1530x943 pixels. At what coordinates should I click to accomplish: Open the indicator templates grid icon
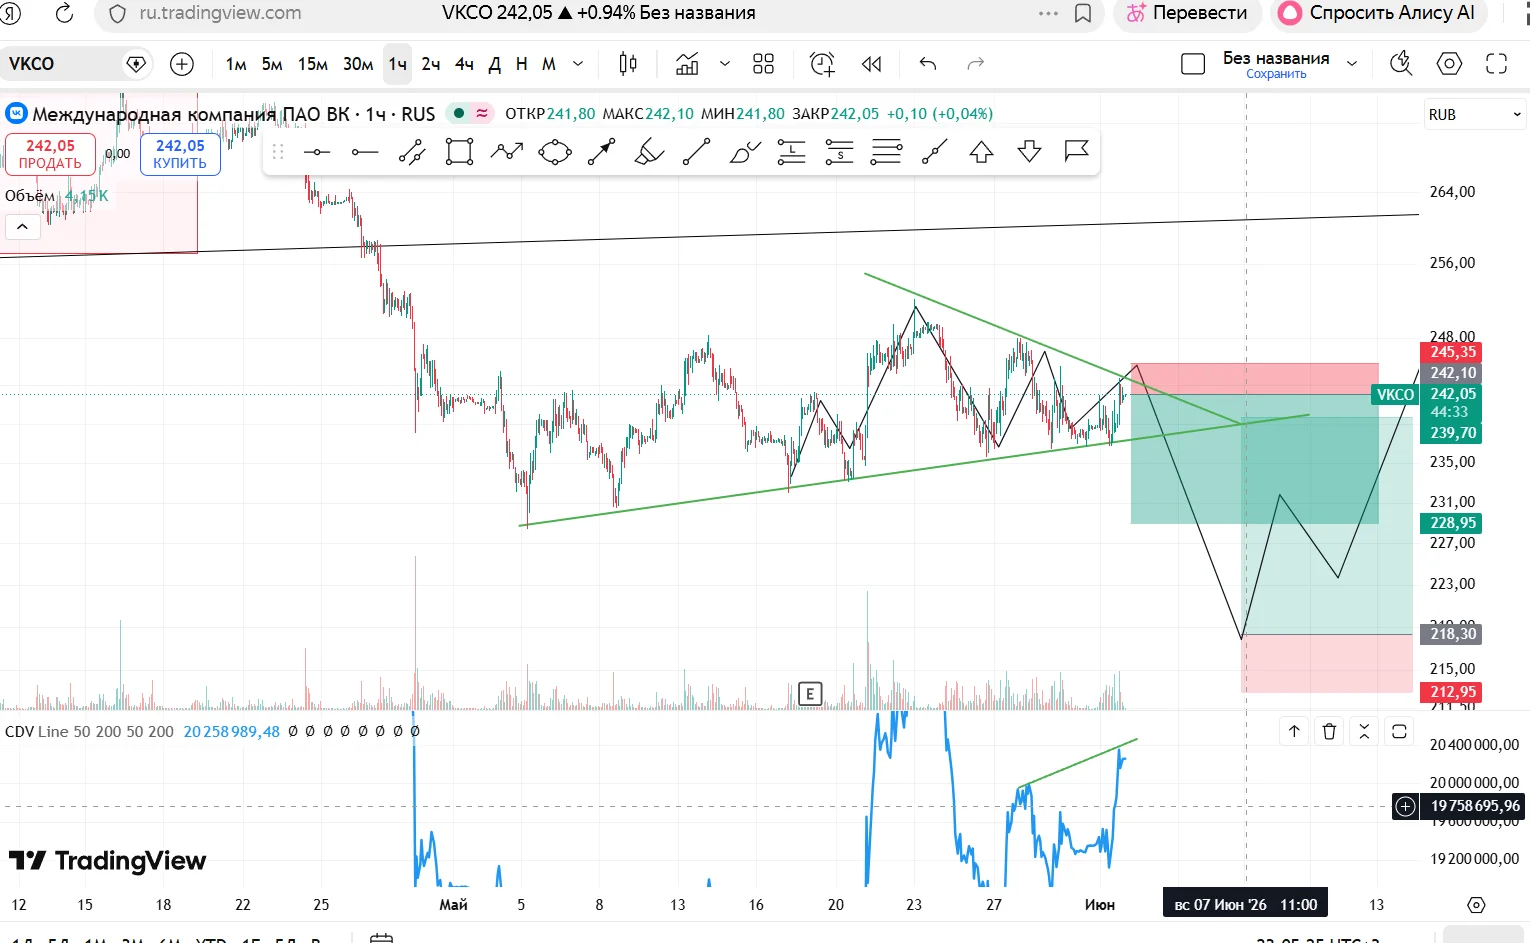(x=764, y=64)
